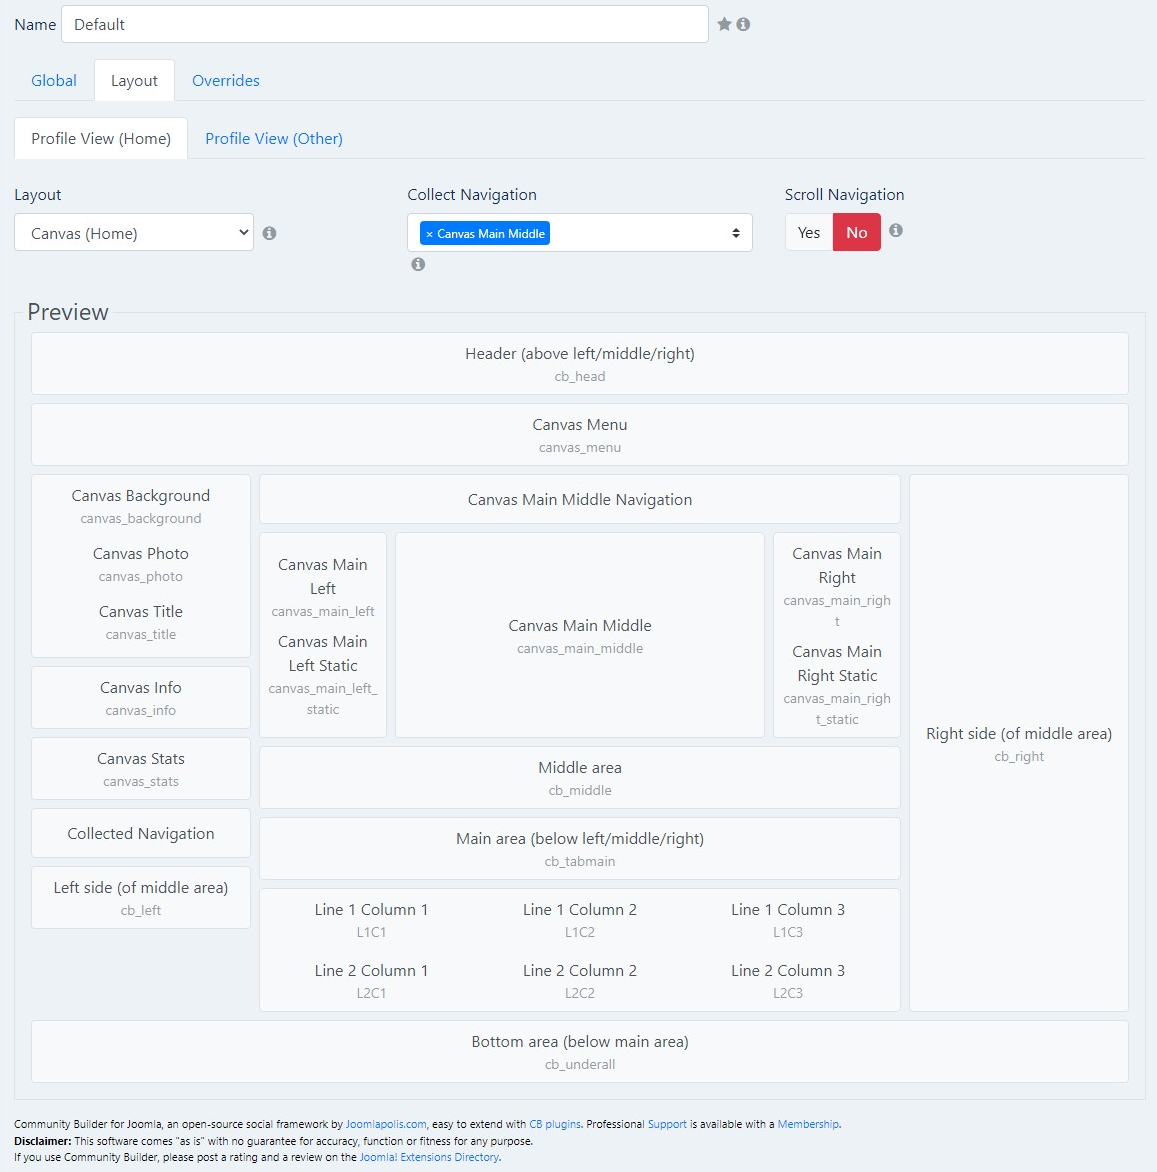Click info icon below Collect Navigation
Viewport: 1157px width, 1172px height.
(419, 264)
